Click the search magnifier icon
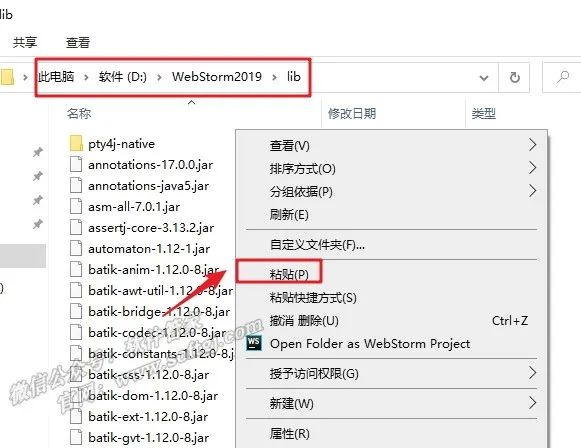This screenshot has height=448, width=581. pyautogui.click(x=562, y=77)
